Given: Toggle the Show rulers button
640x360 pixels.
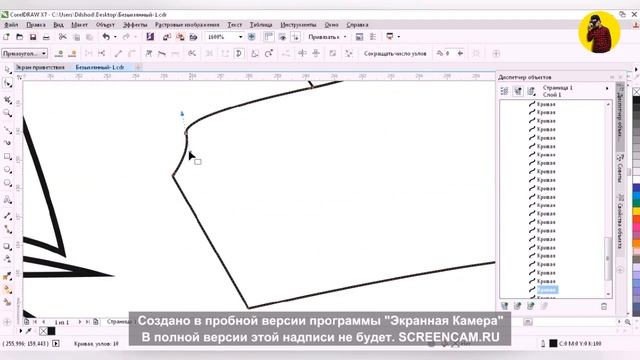Looking at the screenshot, I should click(x=268, y=37).
